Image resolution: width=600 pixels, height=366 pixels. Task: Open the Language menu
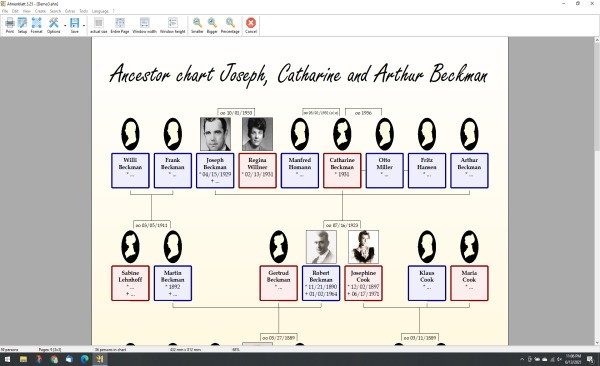(100, 11)
